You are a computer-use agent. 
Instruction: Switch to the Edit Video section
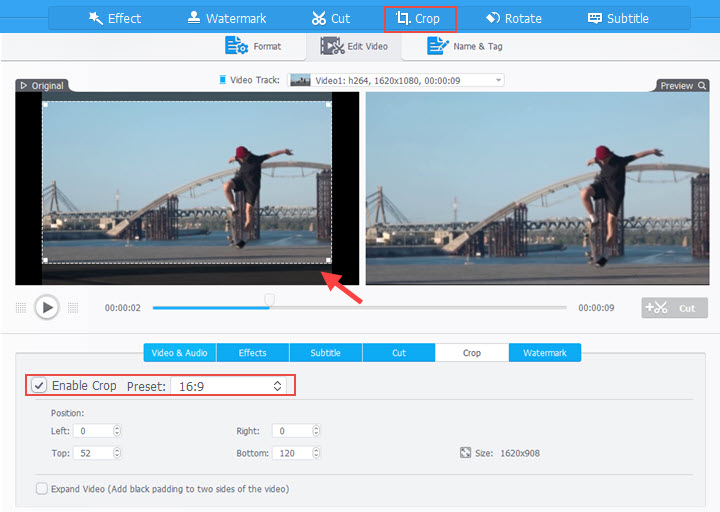pyautogui.click(x=354, y=46)
